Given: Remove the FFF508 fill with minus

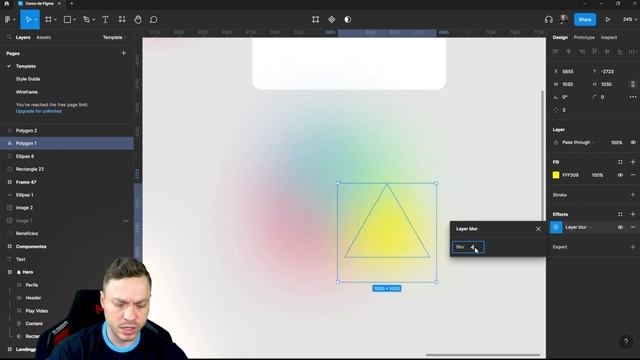Looking at the screenshot, I should 633,175.
